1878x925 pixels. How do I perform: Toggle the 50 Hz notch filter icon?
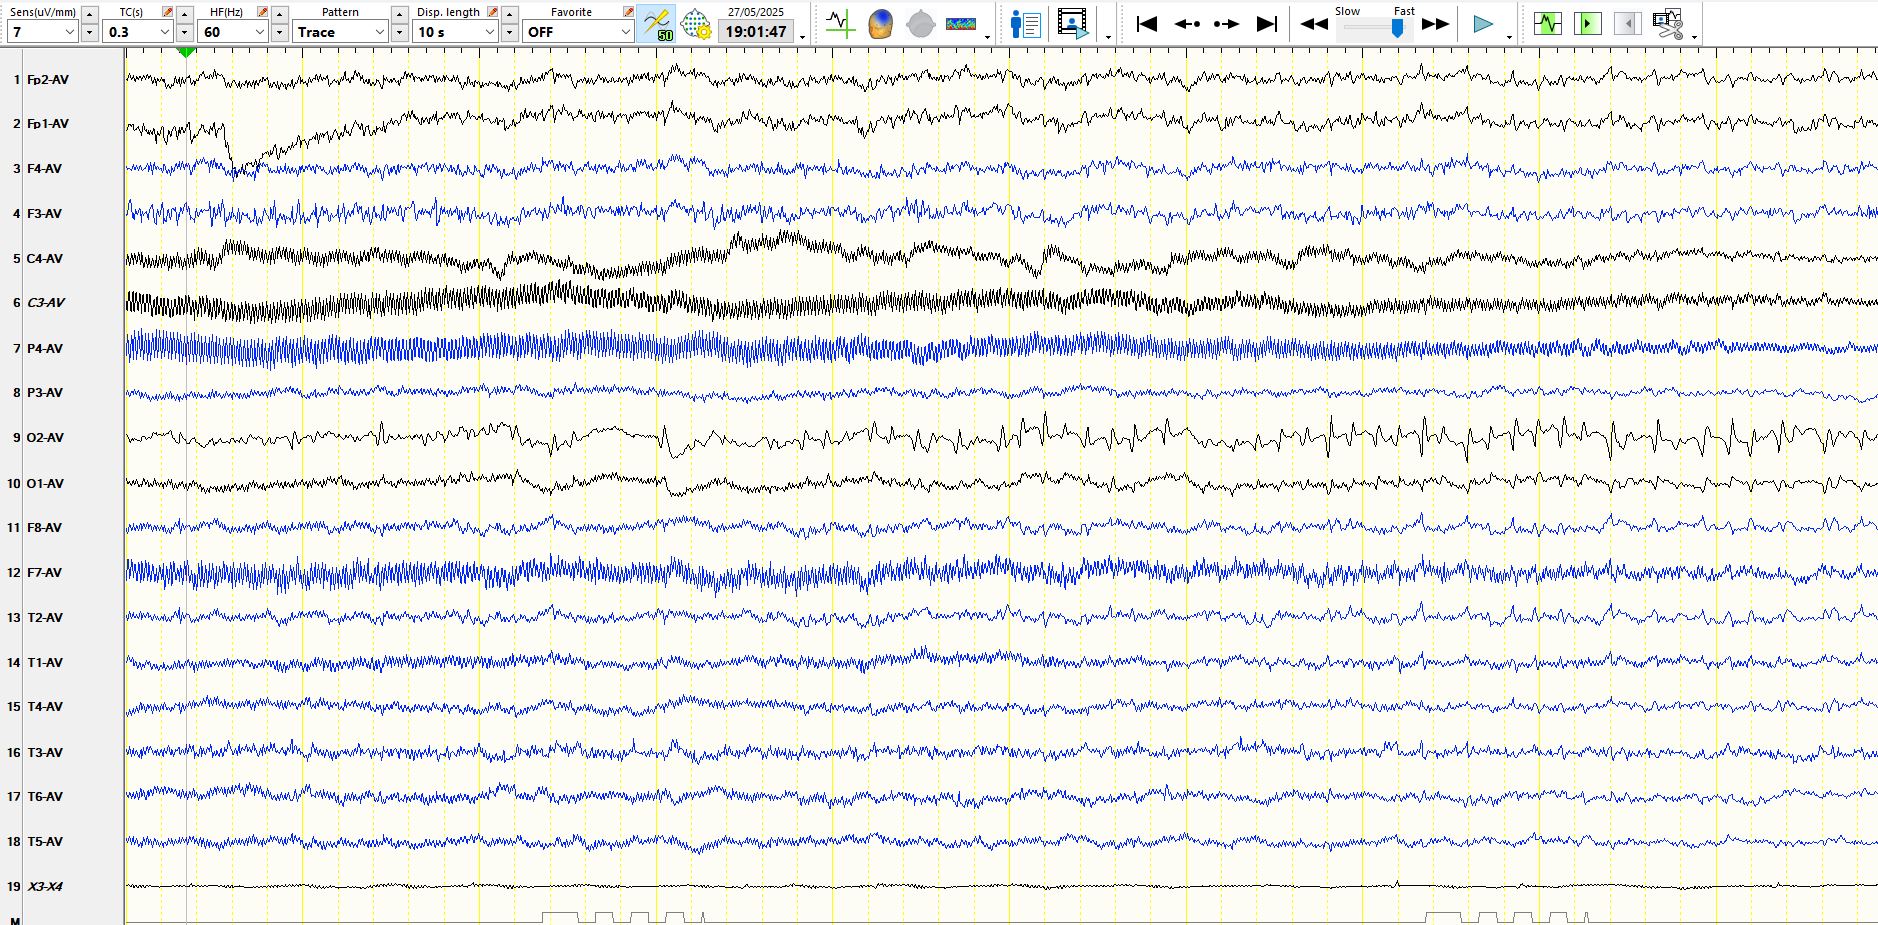(x=657, y=24)
